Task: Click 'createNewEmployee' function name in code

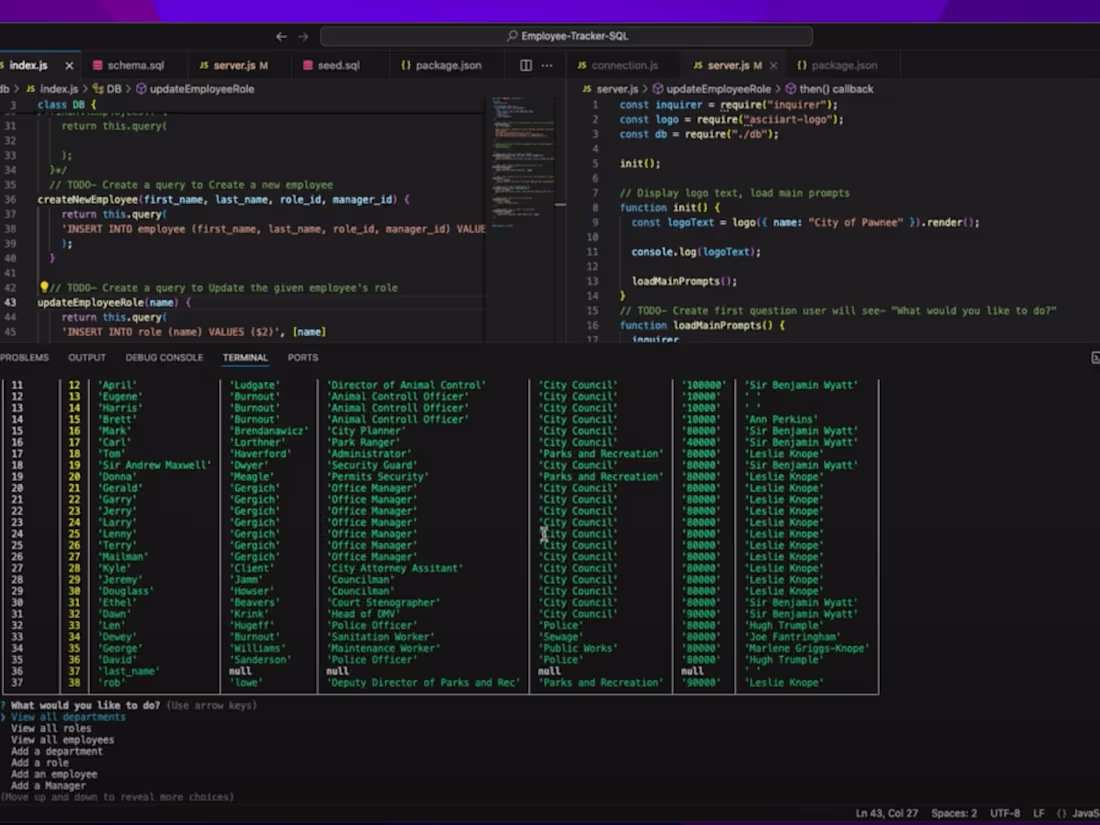Action: tap(88, 200)
